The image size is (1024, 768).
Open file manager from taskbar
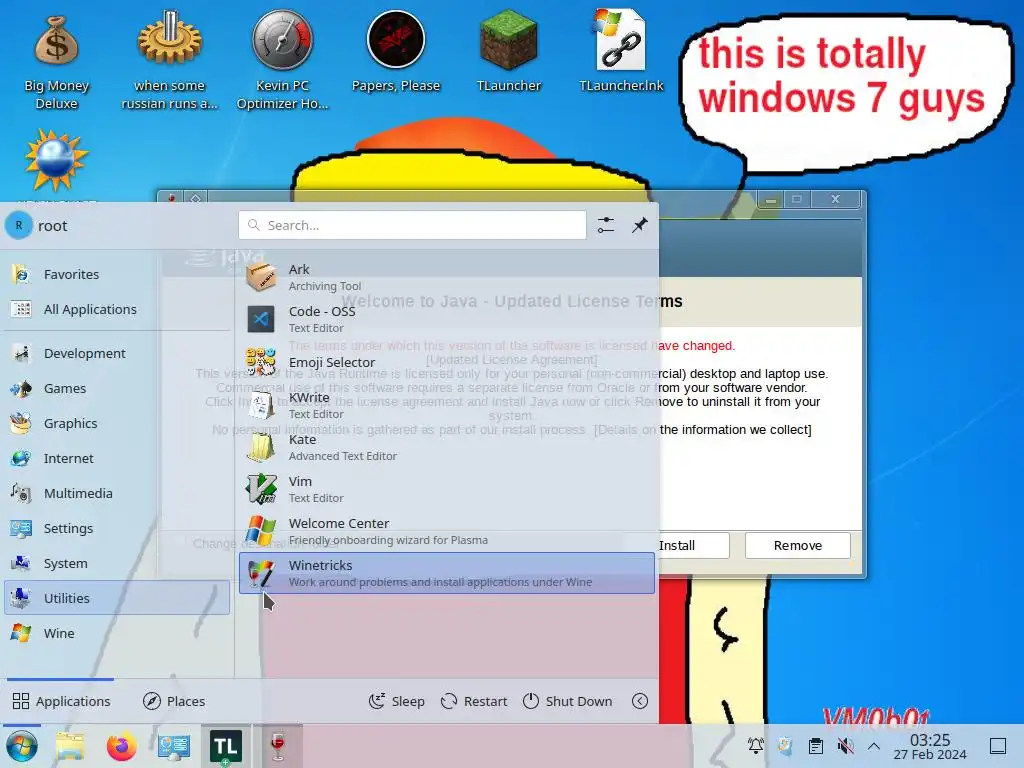pyautogui.click(x=70, y=746)
